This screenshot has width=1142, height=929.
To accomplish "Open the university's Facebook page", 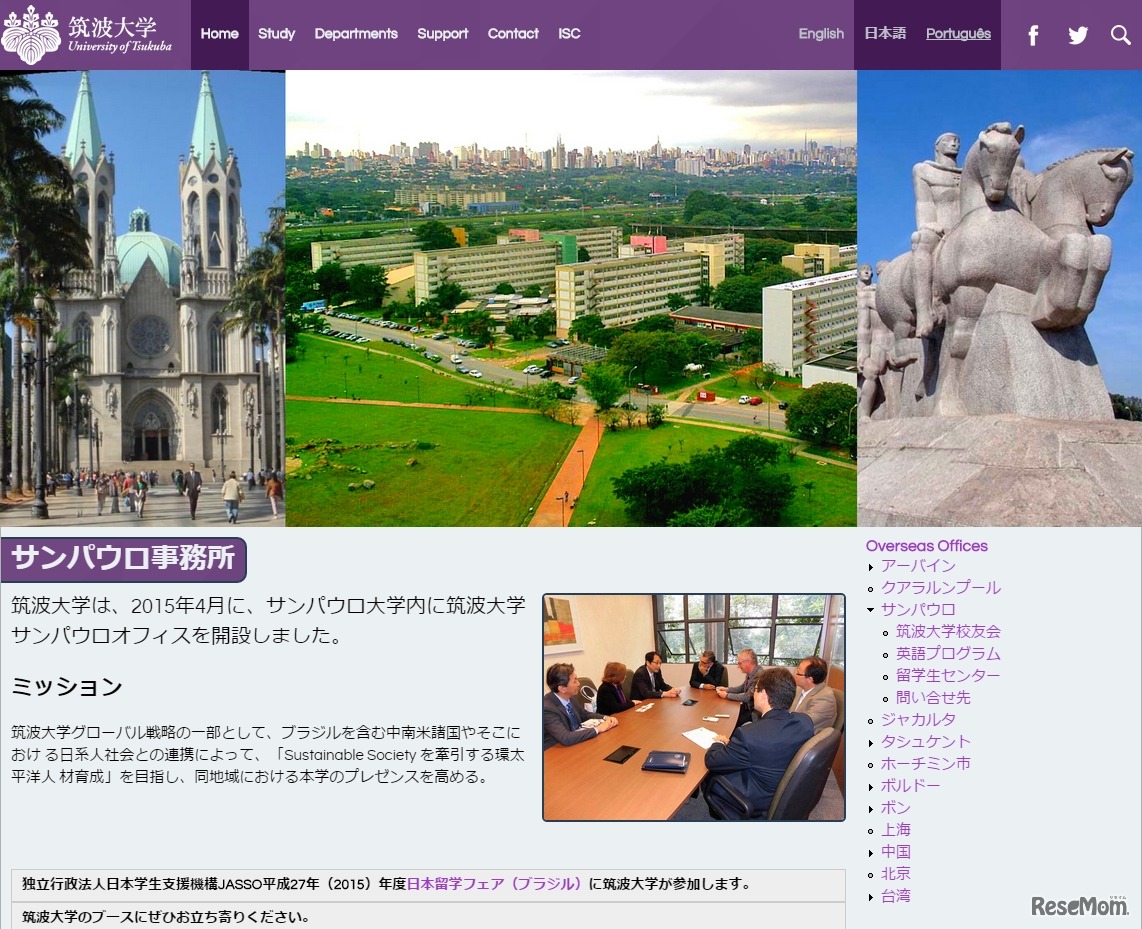I will (1033, 34).
